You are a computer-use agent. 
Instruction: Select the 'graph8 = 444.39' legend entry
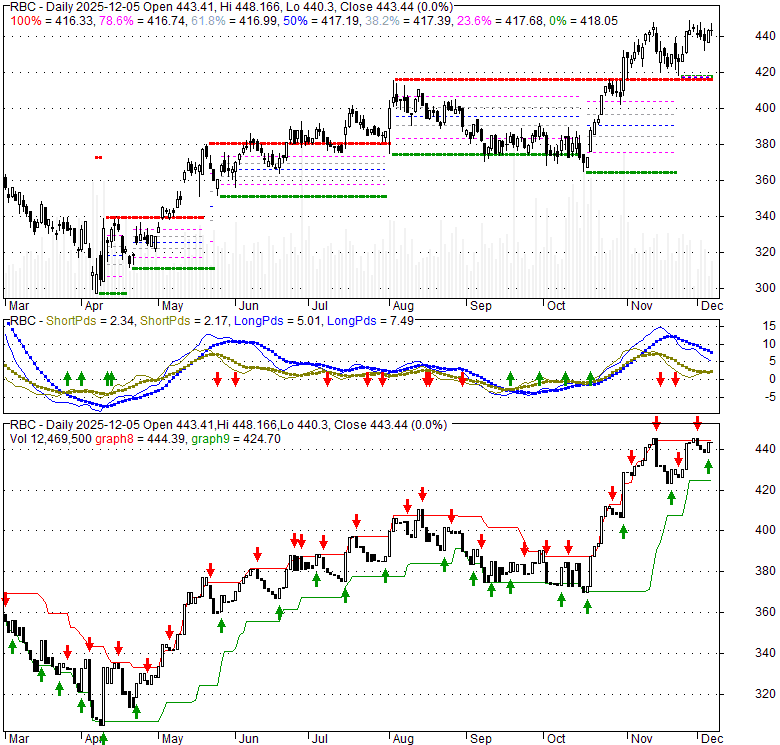(141, 439)
